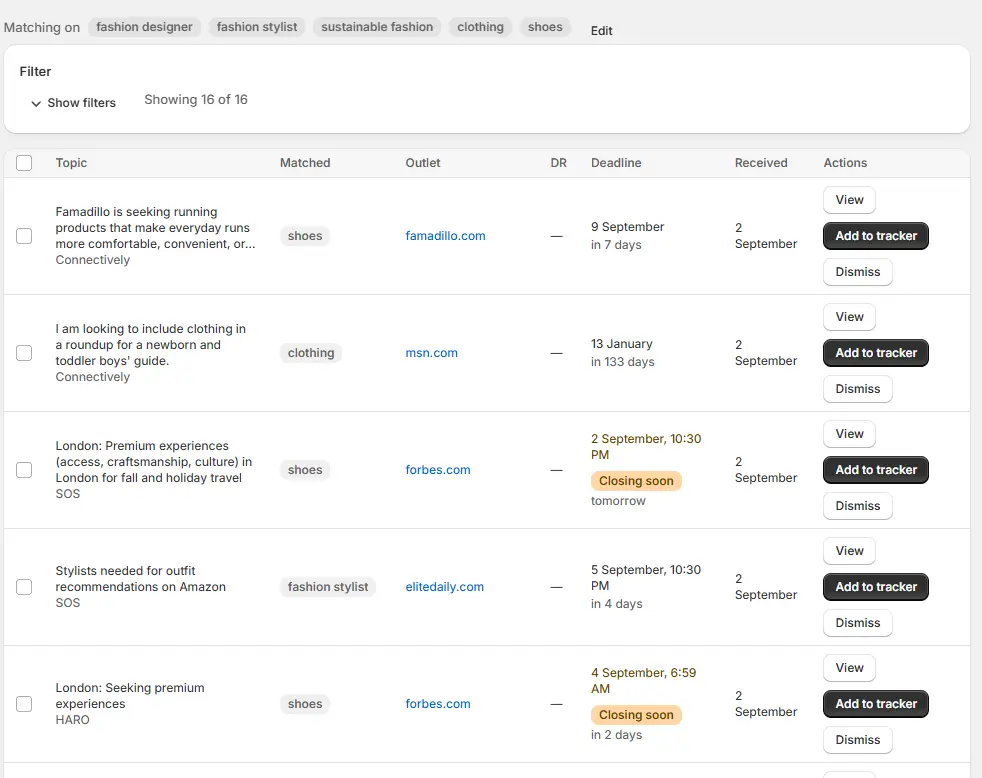Dismiss the SOS London forbes request
Viewport: 982px width, 778px height.
pos(857,506)
